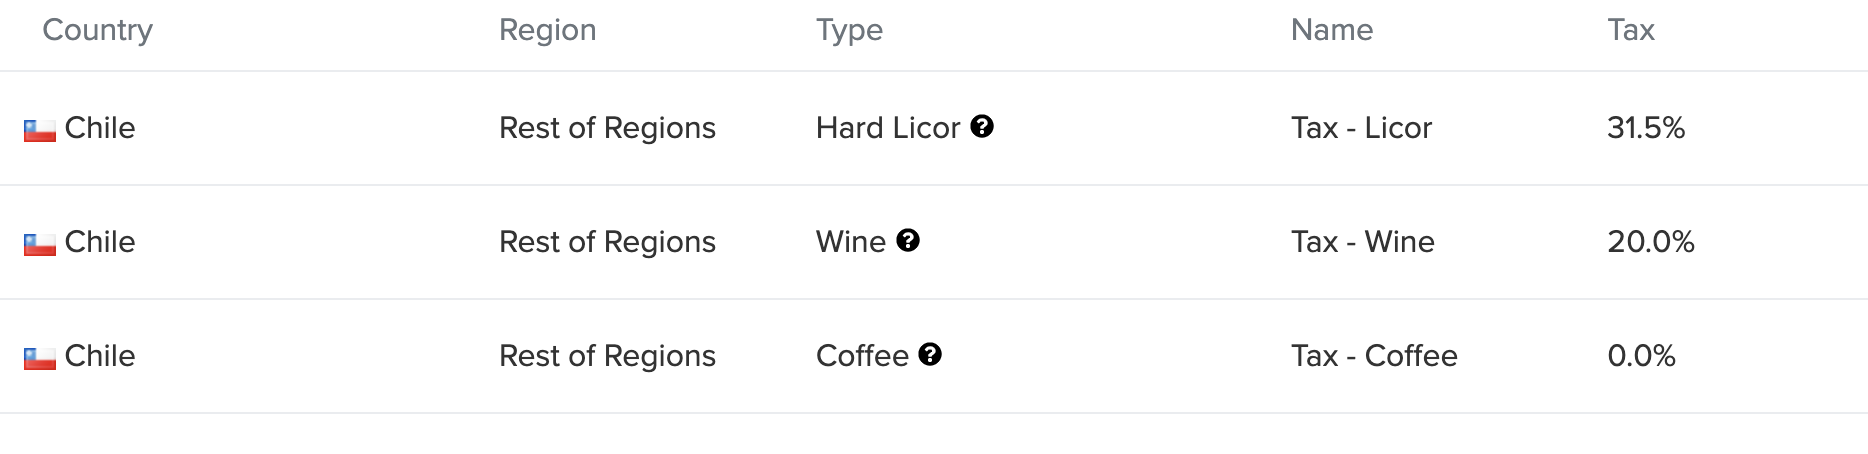The width and height of the screenshot is (1868, 454).
Task: Select the 0.0% tax value
Action: tap(1641, 356)
